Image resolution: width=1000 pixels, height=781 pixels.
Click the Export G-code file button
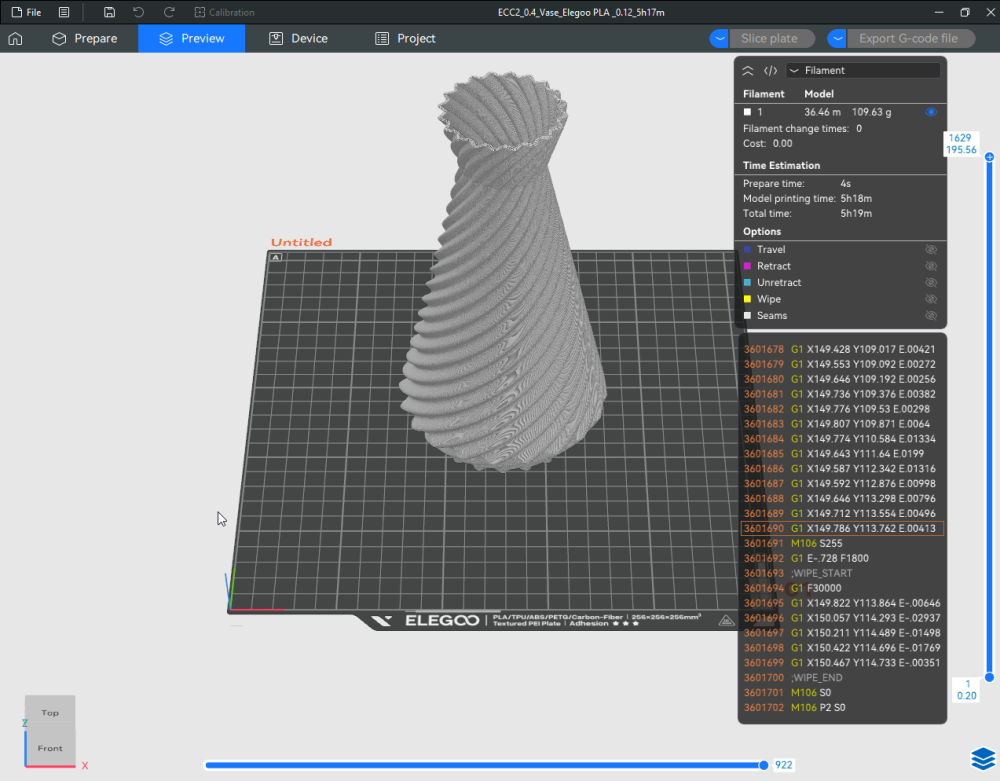[908, 39]
